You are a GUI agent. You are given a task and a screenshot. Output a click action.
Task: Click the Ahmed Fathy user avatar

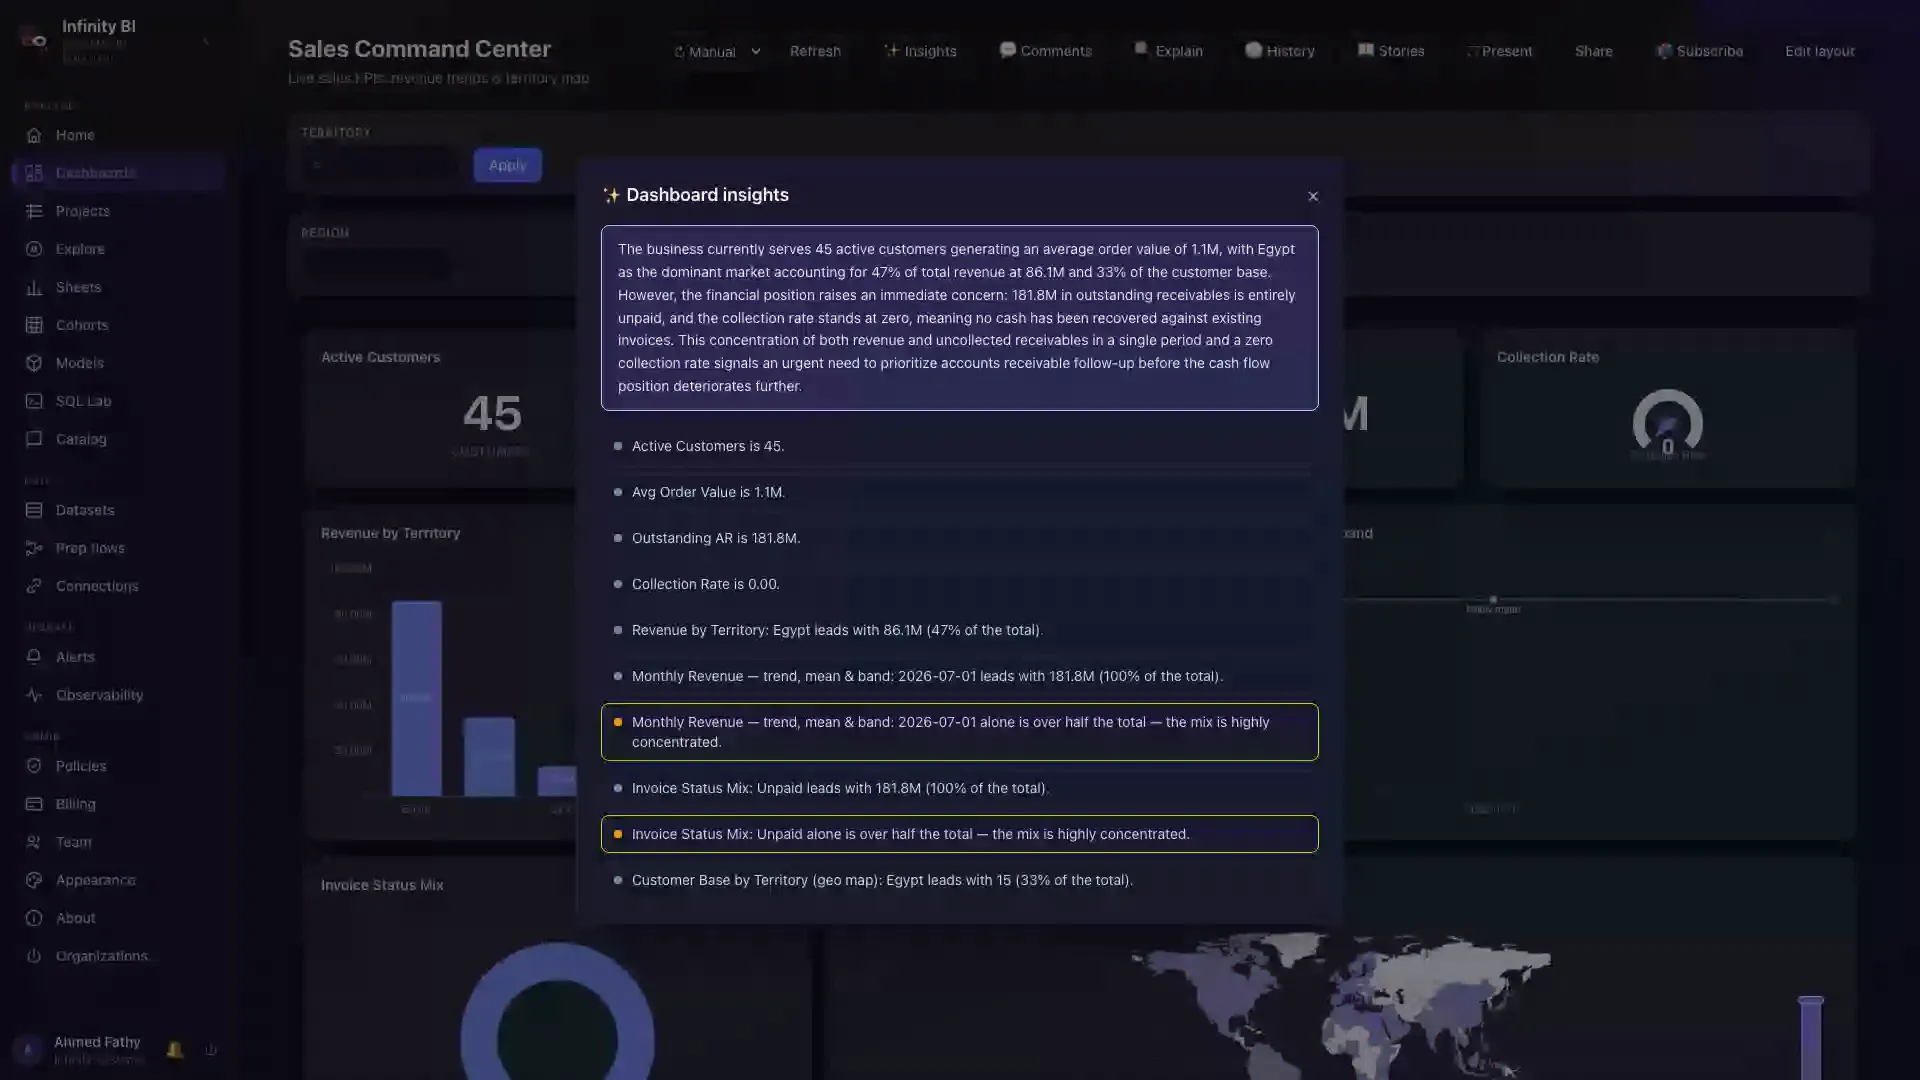click(x=28, y=1050)
